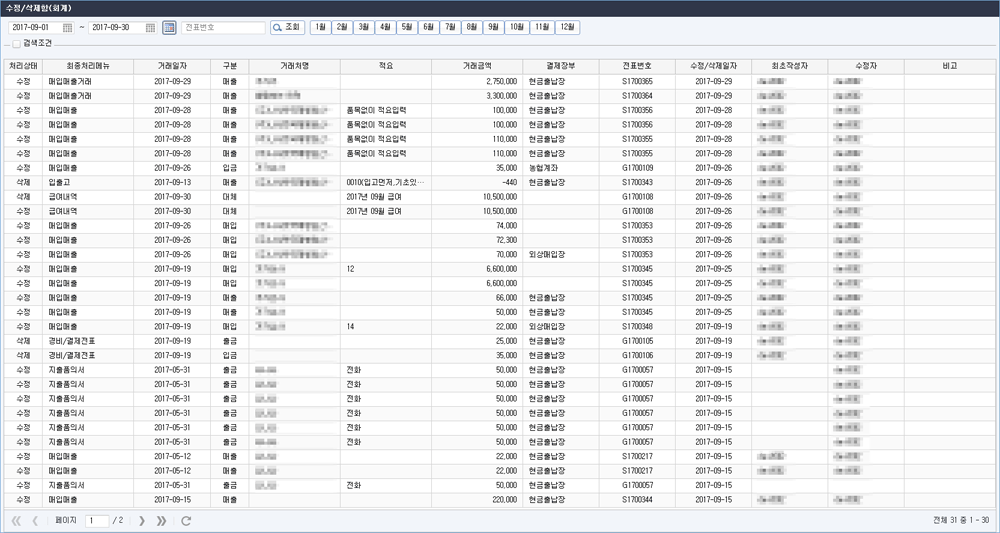The image size is (1000, 533).
Task: Click the 66,000 amount cell
Action: 477,298
